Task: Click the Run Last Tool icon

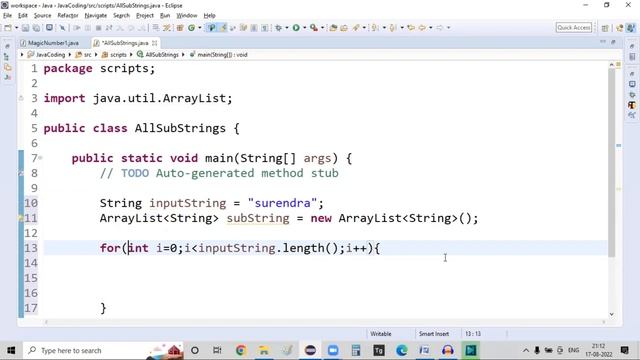Action: 313,28
